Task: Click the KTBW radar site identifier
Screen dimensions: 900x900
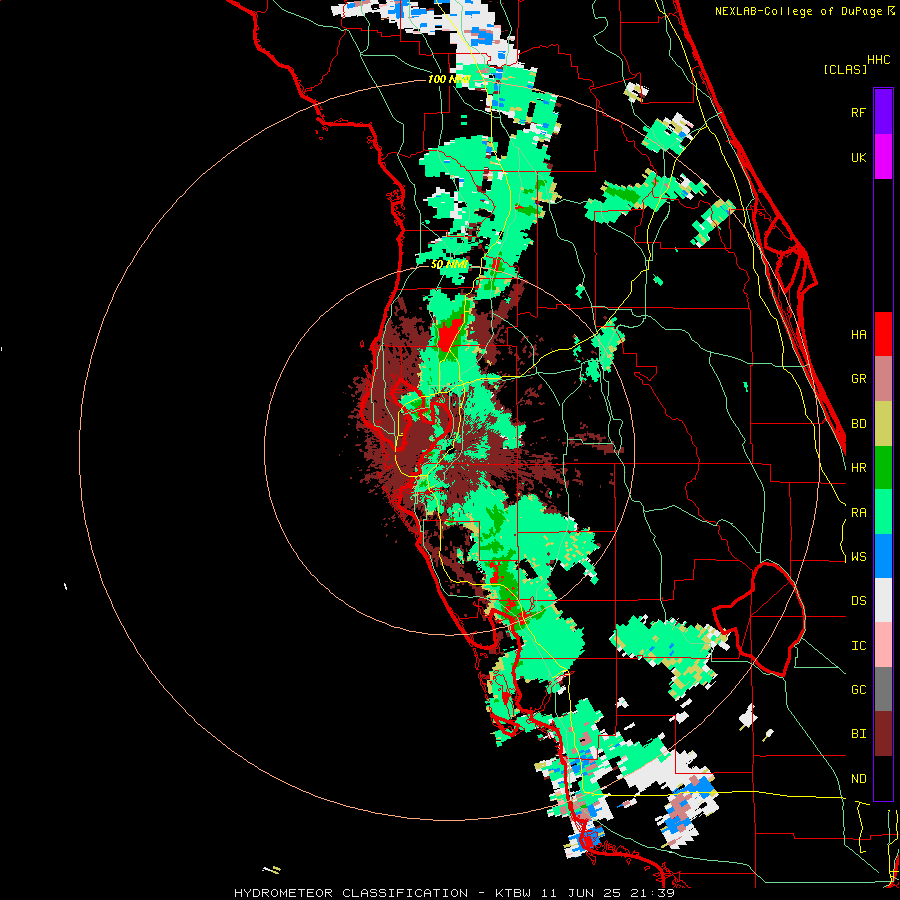Action: point(513,893)
